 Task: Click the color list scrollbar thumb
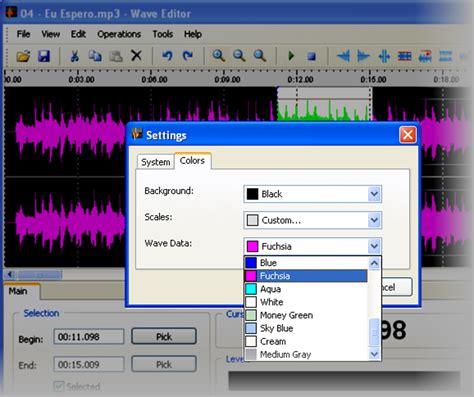[x=374, y=332]
